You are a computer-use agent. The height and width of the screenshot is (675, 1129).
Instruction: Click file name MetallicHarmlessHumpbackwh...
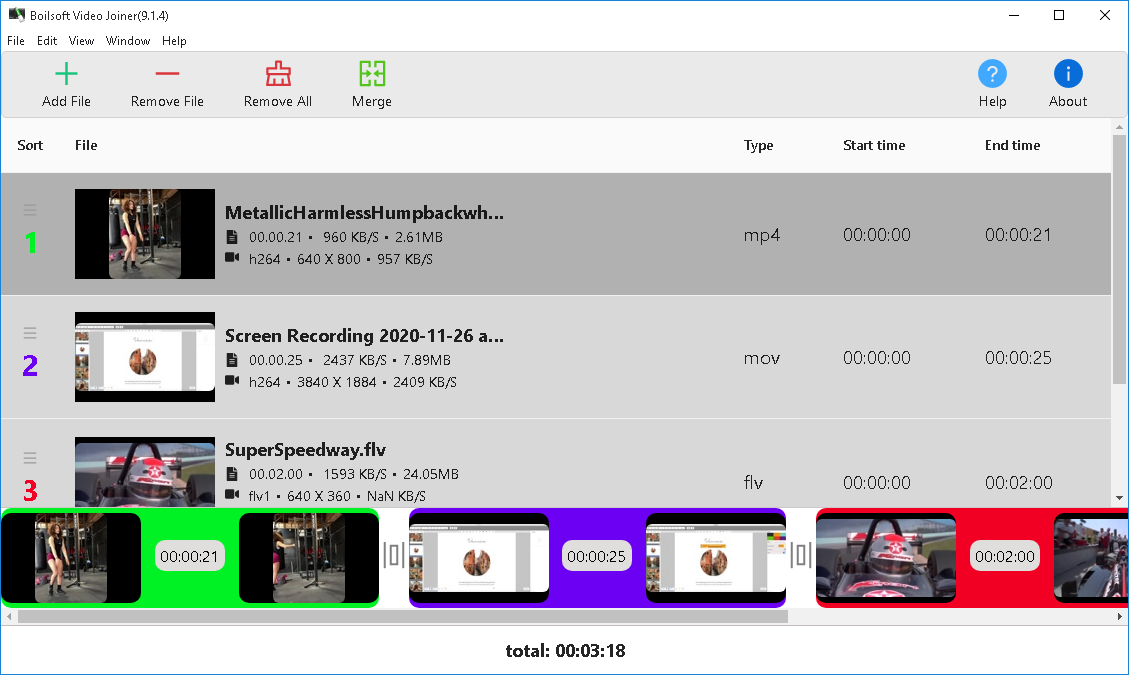point(364,213)
